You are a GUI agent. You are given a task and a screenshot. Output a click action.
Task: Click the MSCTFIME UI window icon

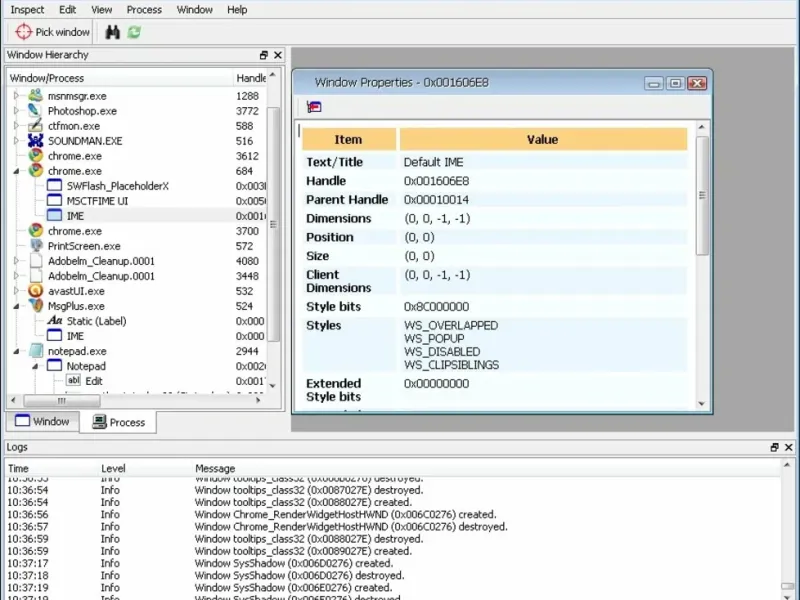(x=54, y=200)
